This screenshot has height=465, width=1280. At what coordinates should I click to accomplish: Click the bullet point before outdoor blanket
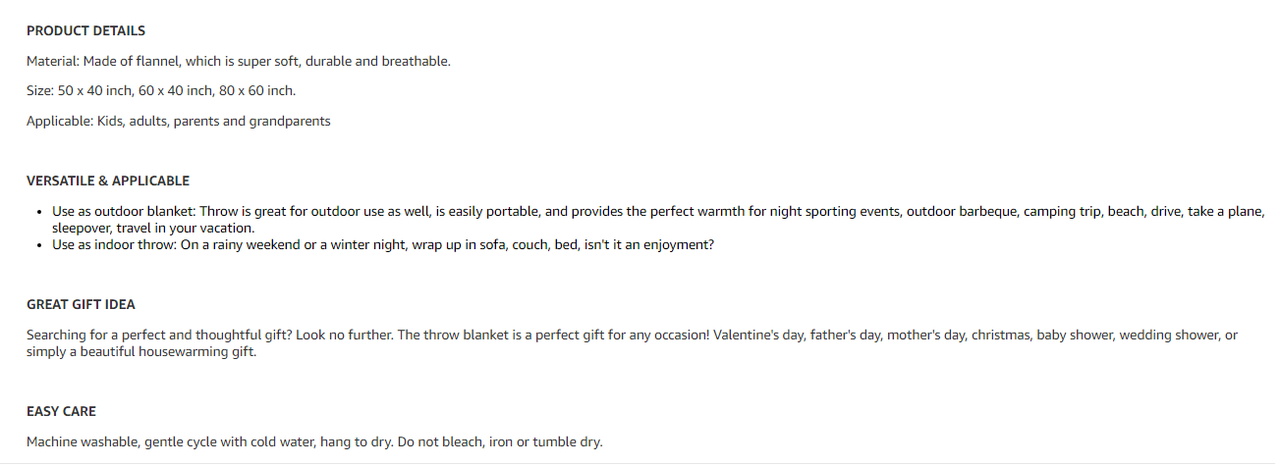pos(39,213)
